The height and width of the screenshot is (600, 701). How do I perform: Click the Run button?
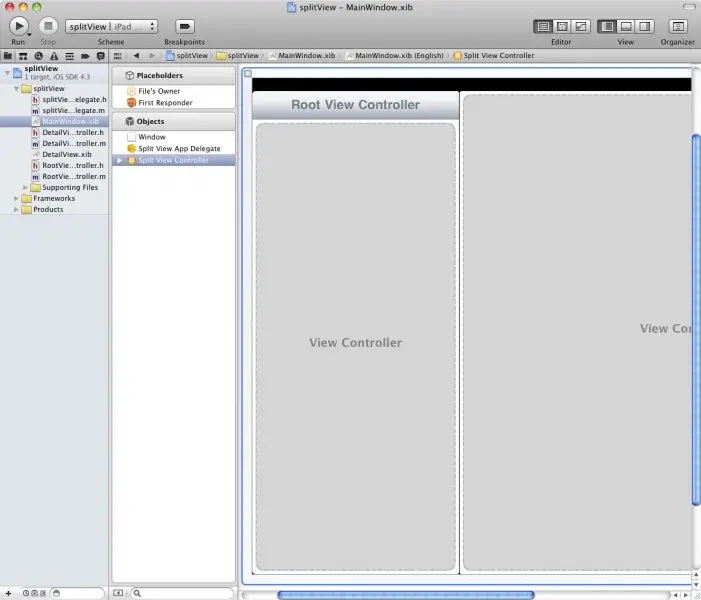click(x=18, y=26)
